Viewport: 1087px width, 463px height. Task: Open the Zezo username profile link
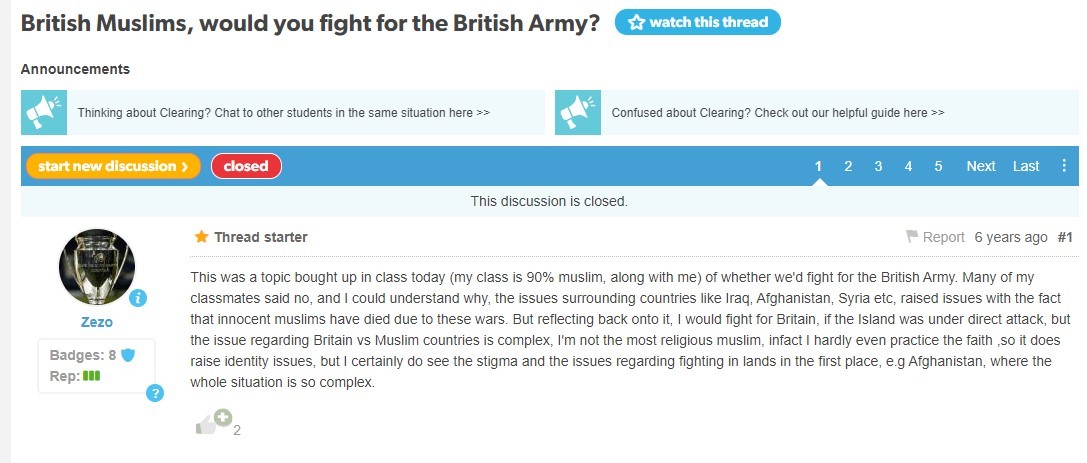98,322
